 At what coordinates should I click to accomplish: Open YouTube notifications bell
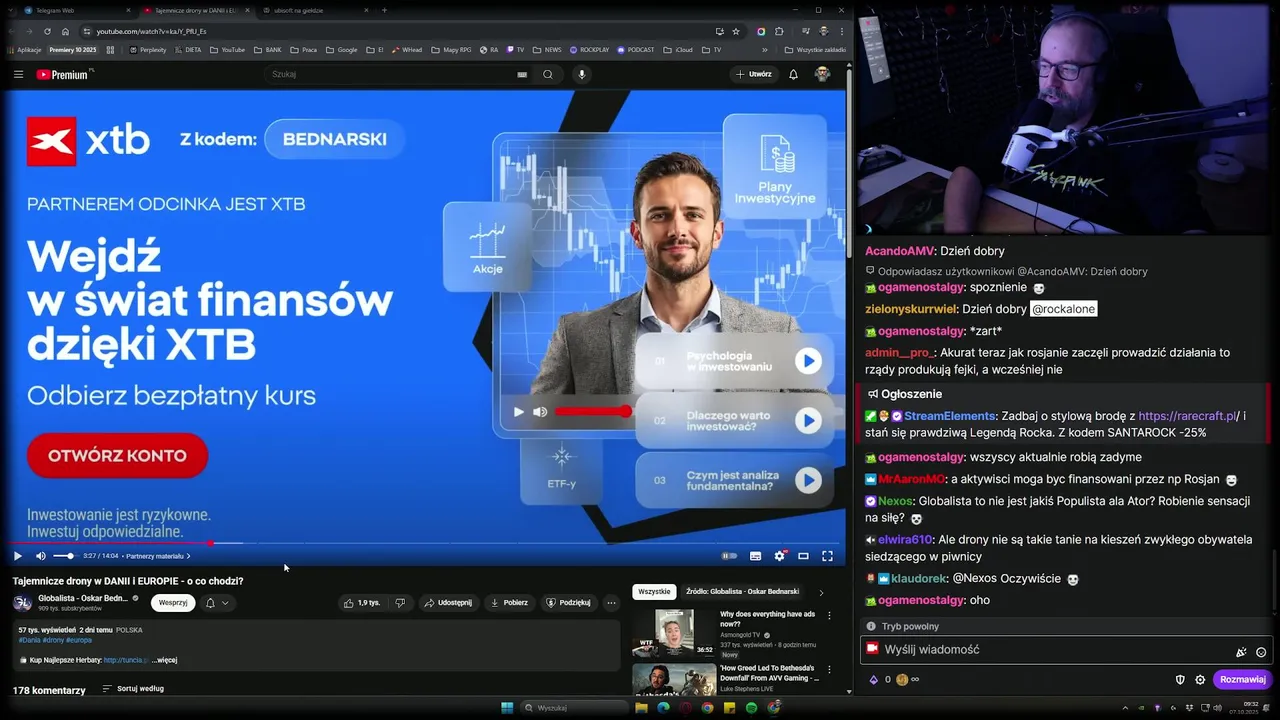pyautogui.click(x=793, y=74)
